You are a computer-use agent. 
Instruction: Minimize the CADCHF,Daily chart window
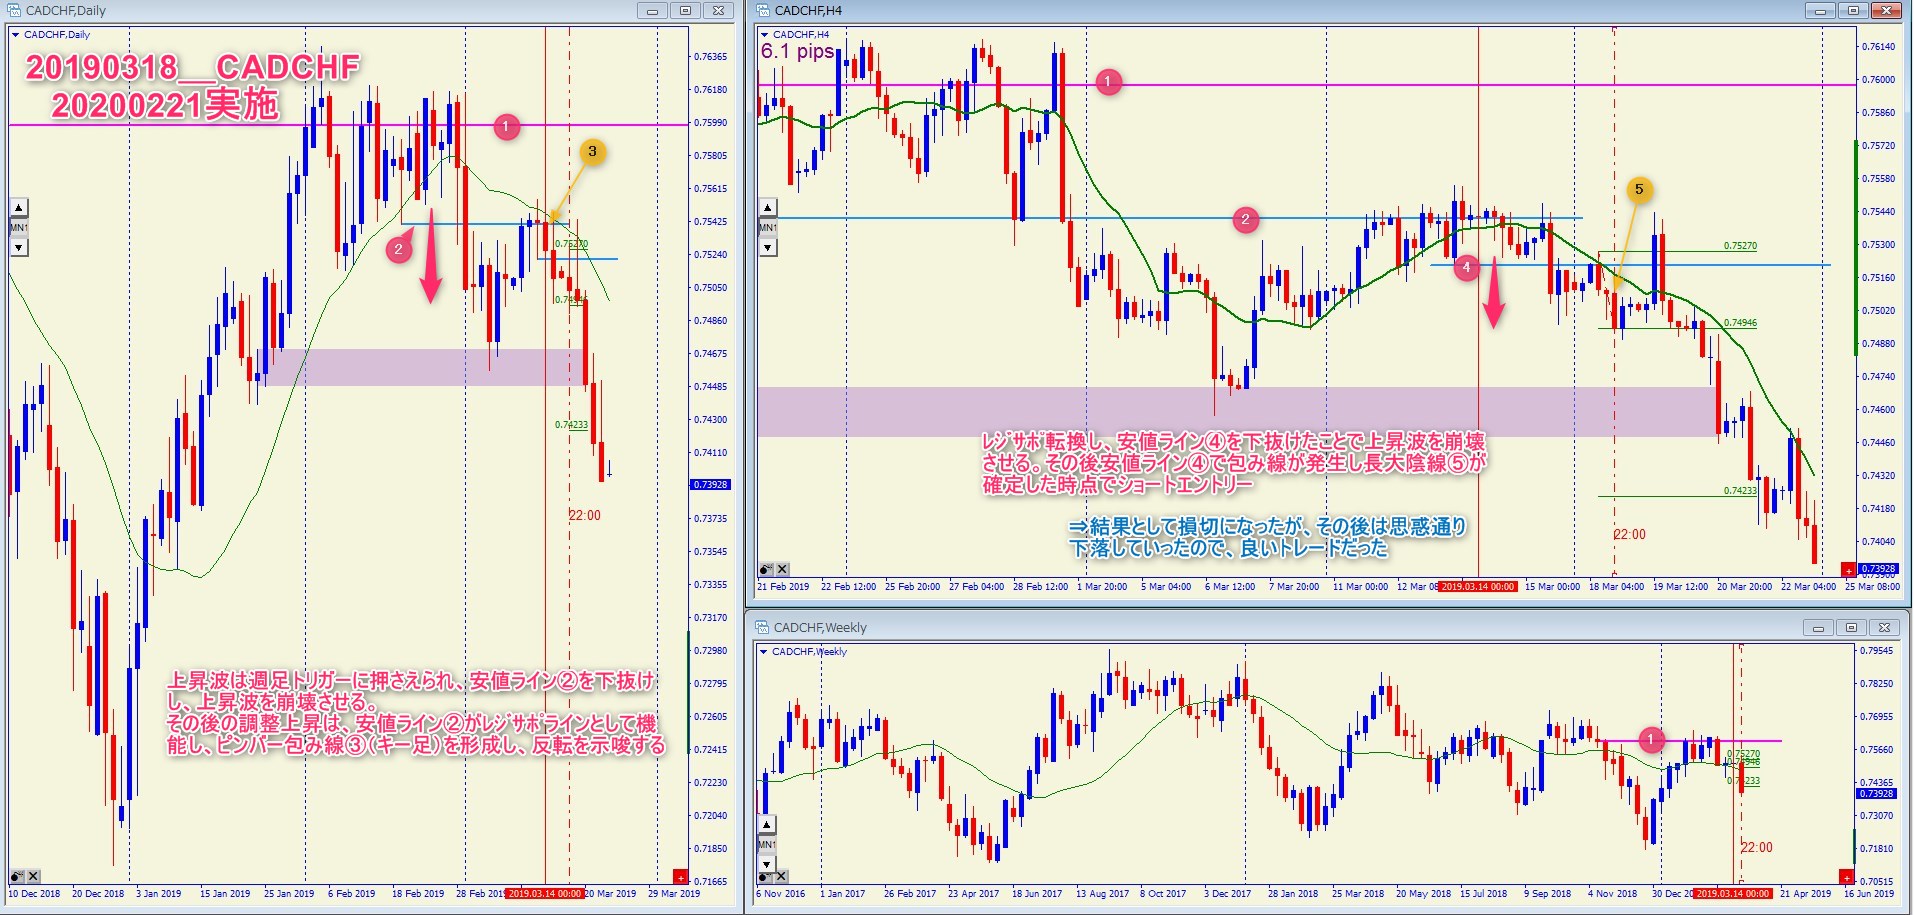coord(652,11)
